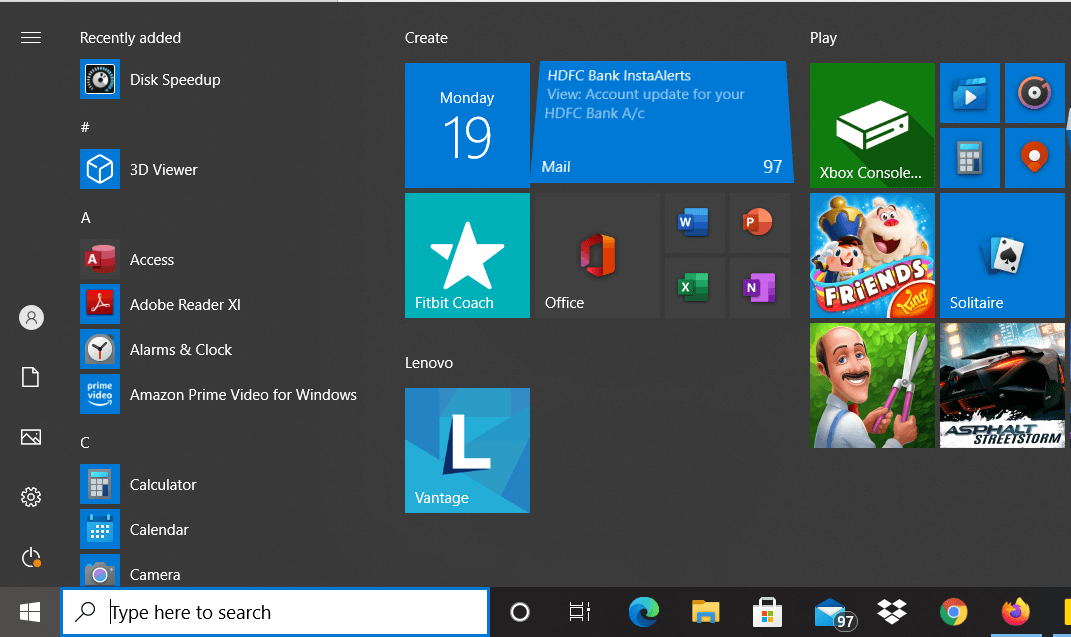Open the '#' section header

coord(85,127)
